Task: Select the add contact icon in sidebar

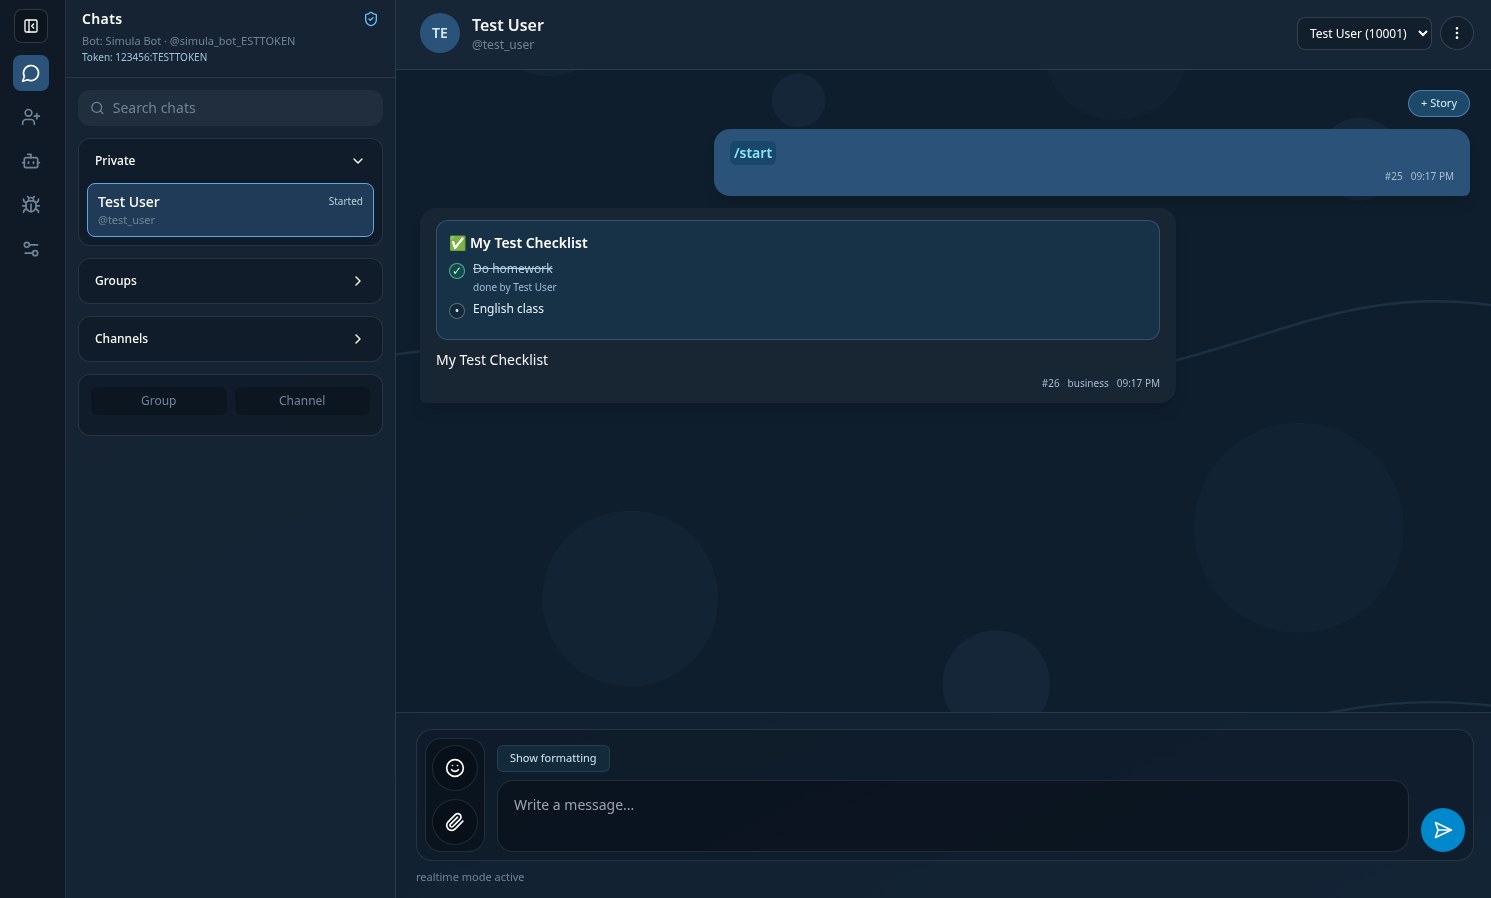Action: (x=31, y=117)
